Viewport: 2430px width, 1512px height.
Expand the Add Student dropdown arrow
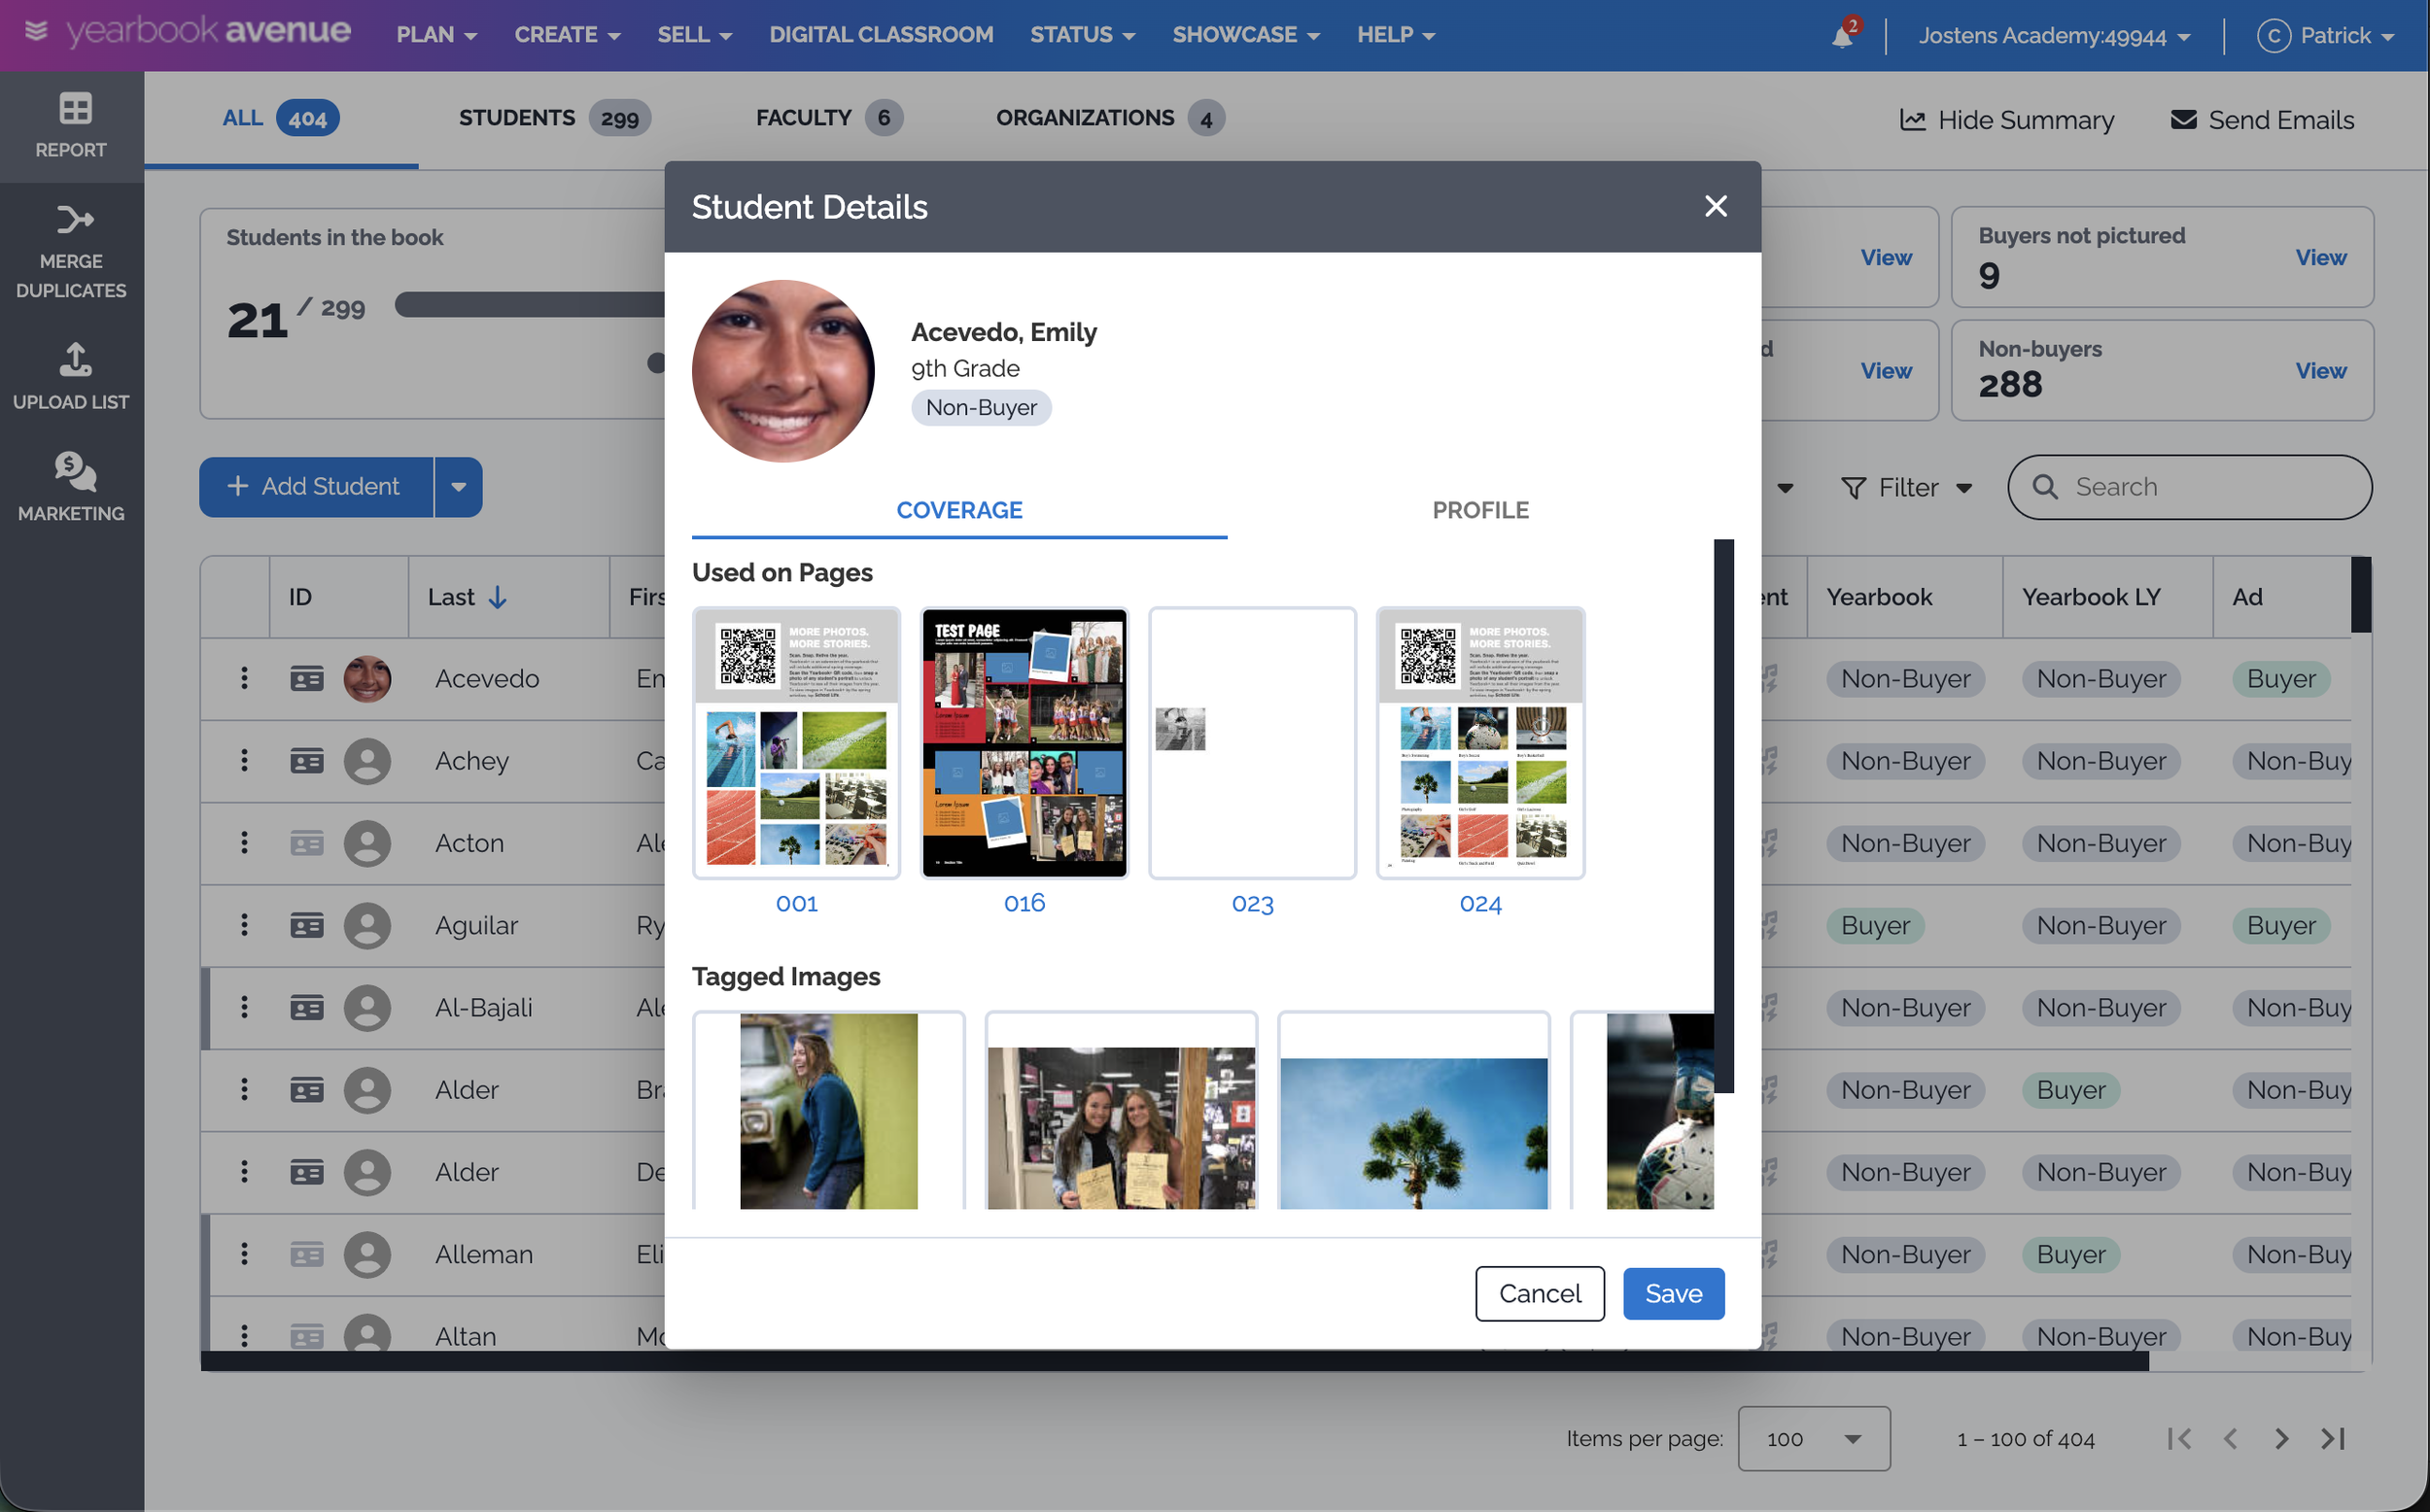click(x=459, y=487)
